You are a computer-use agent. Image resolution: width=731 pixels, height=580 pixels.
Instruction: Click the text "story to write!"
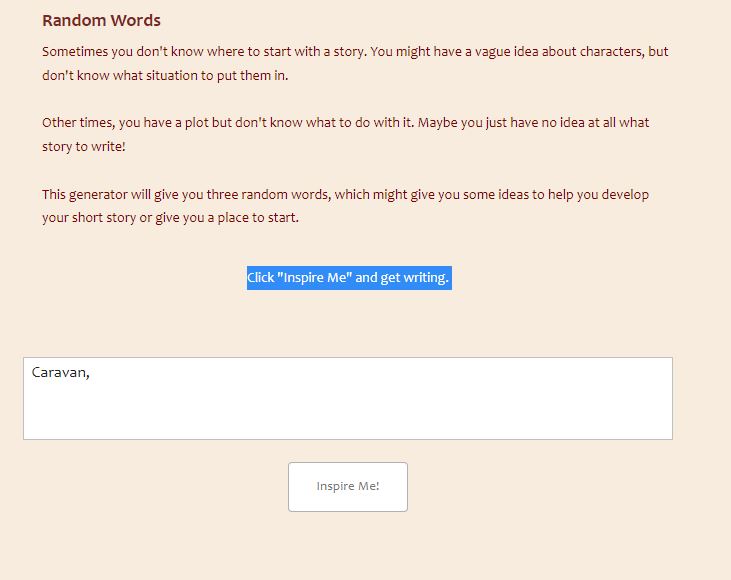click(83, 147)
